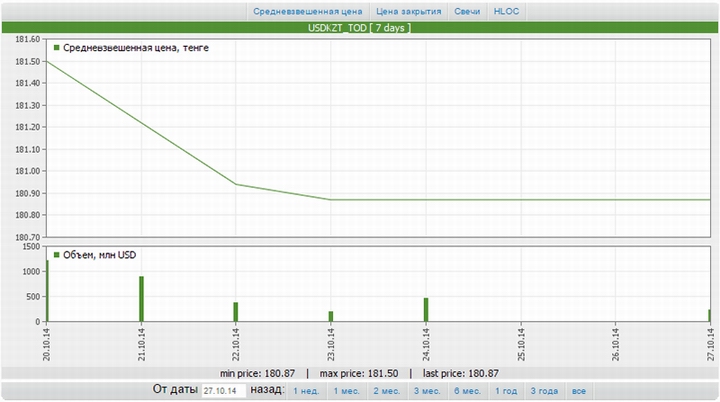Select the Свечи candlestick view
The width and height of the screenshot is (720, 402).
(467, 12)
